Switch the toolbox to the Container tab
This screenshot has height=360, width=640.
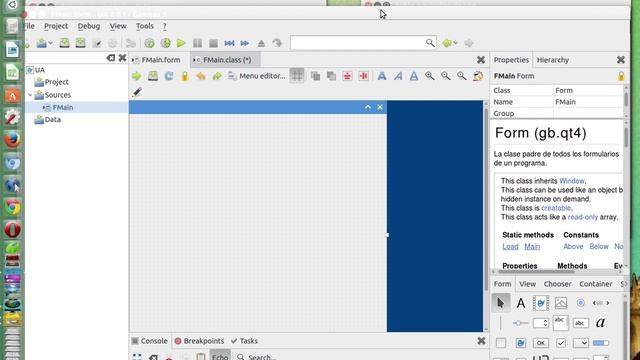click(x=596, y=284)
